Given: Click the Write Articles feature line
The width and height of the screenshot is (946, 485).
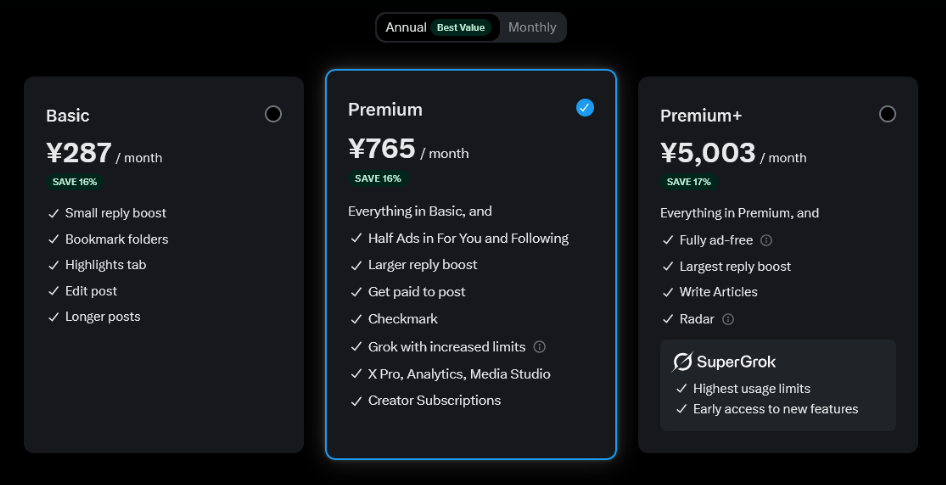Looking at the screenshot, I should click(x=718, y=292).
